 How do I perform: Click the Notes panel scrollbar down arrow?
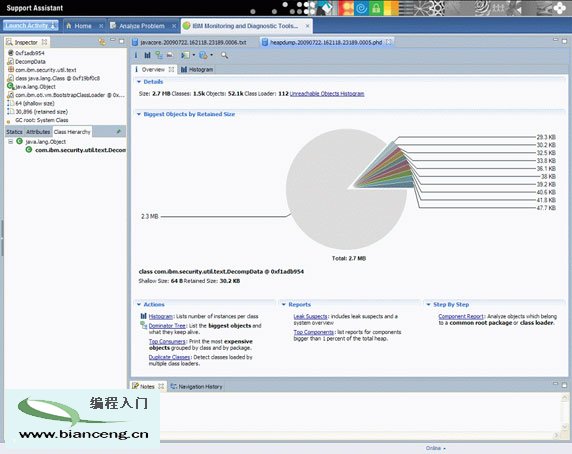tap(565, 426)
